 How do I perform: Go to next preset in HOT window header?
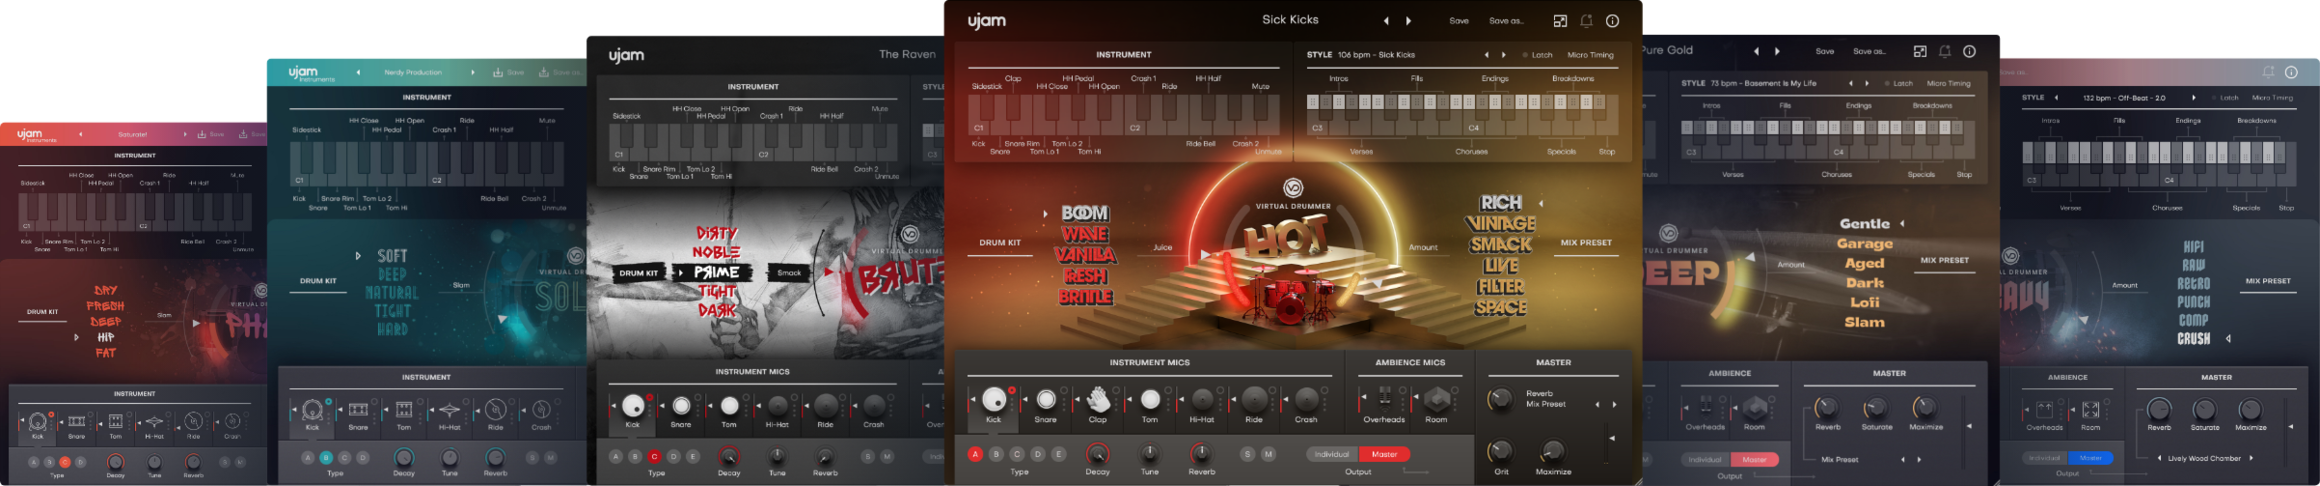pyautogui.click(x=1409, y=21)
